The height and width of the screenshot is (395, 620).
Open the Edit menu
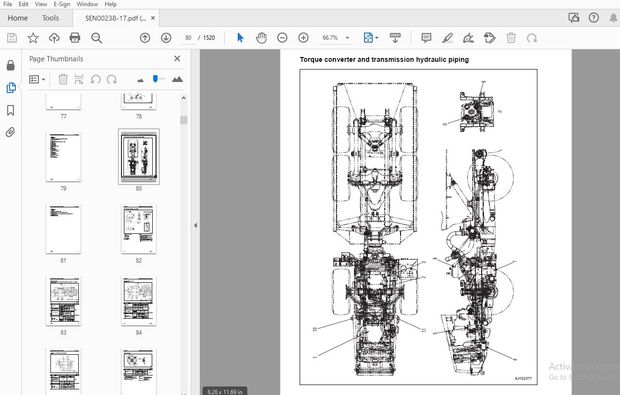pos(23,4)
